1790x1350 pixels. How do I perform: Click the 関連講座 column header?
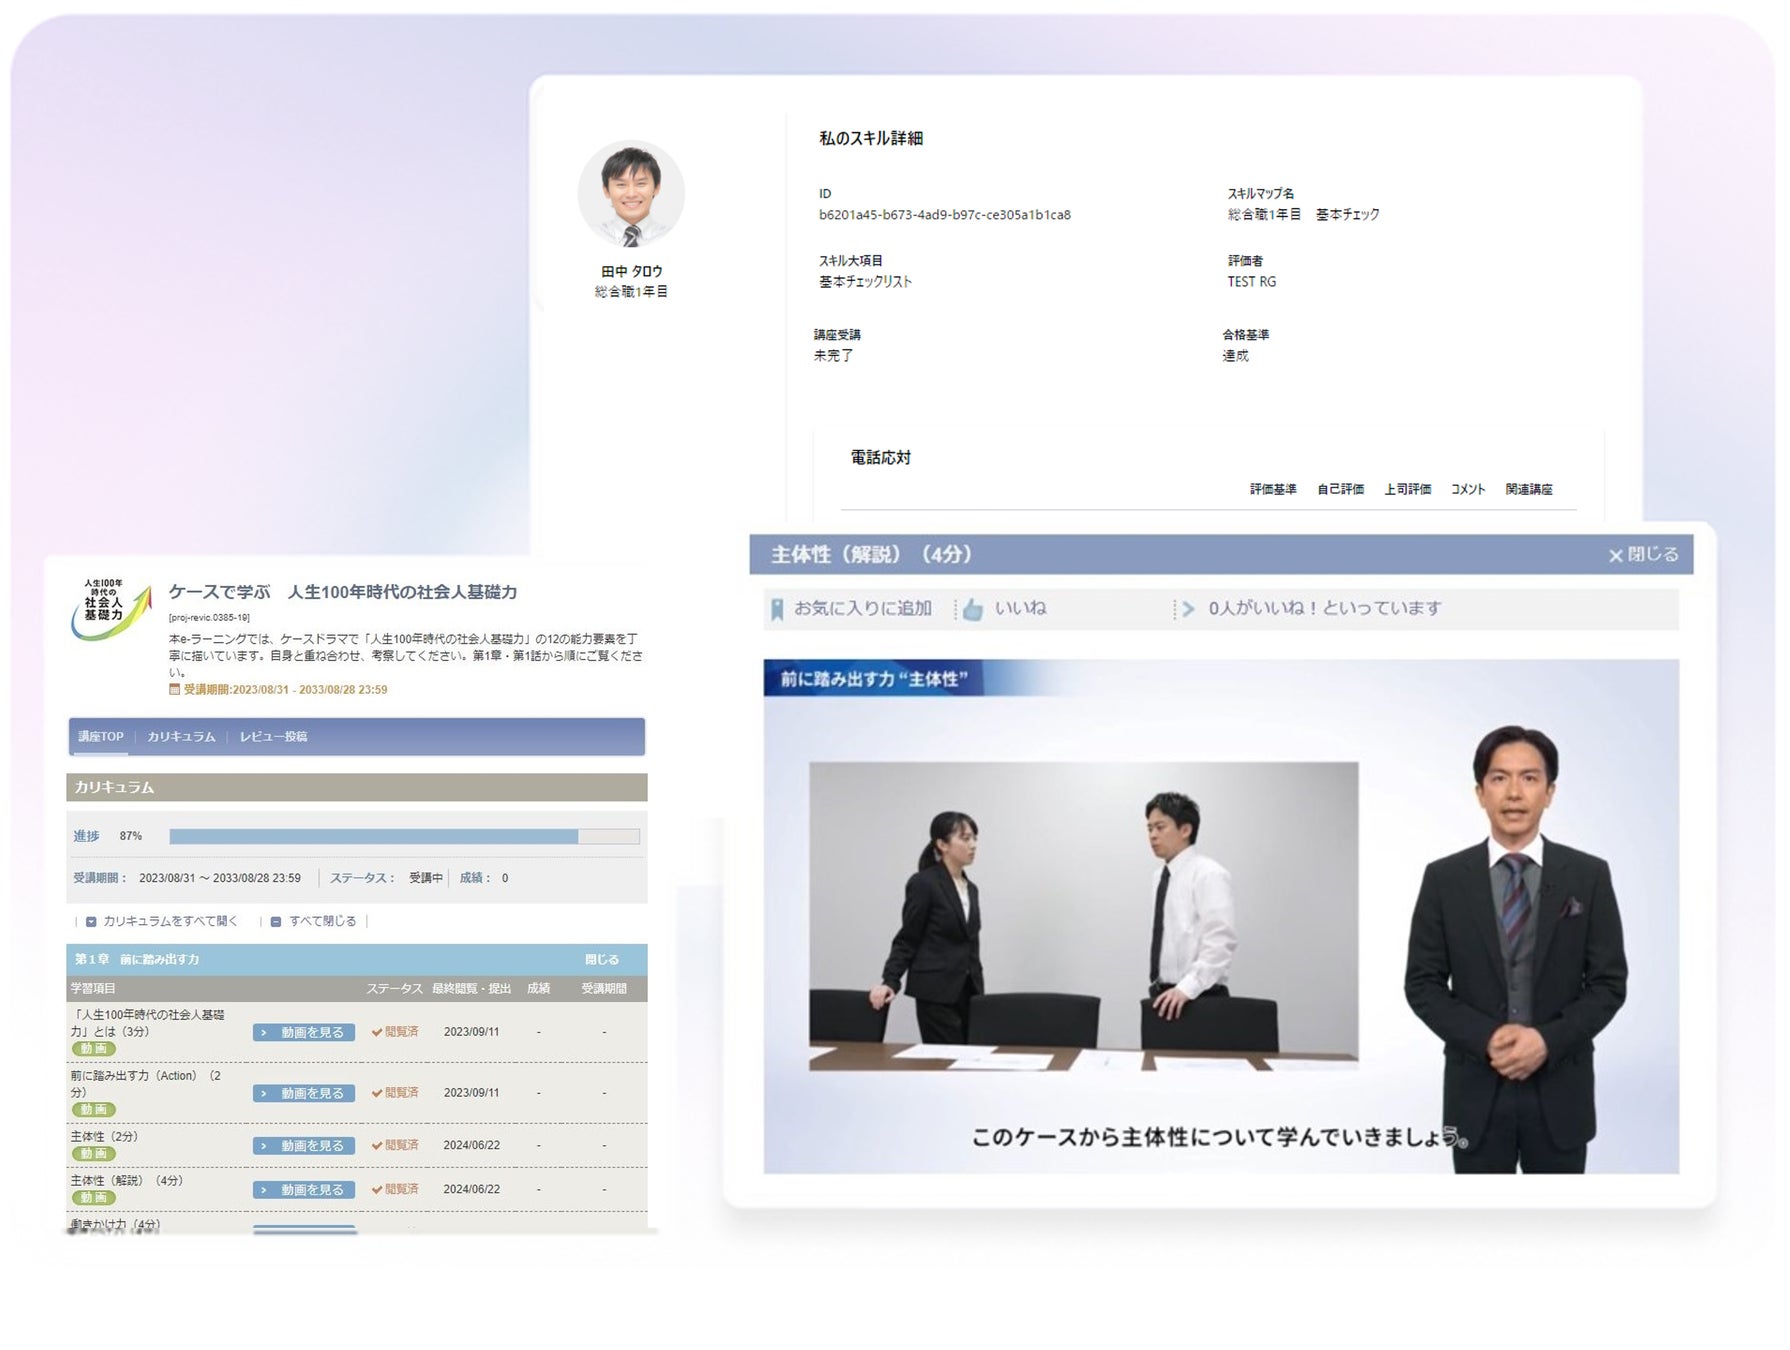pyautogui.click(x=1529, y=490)
